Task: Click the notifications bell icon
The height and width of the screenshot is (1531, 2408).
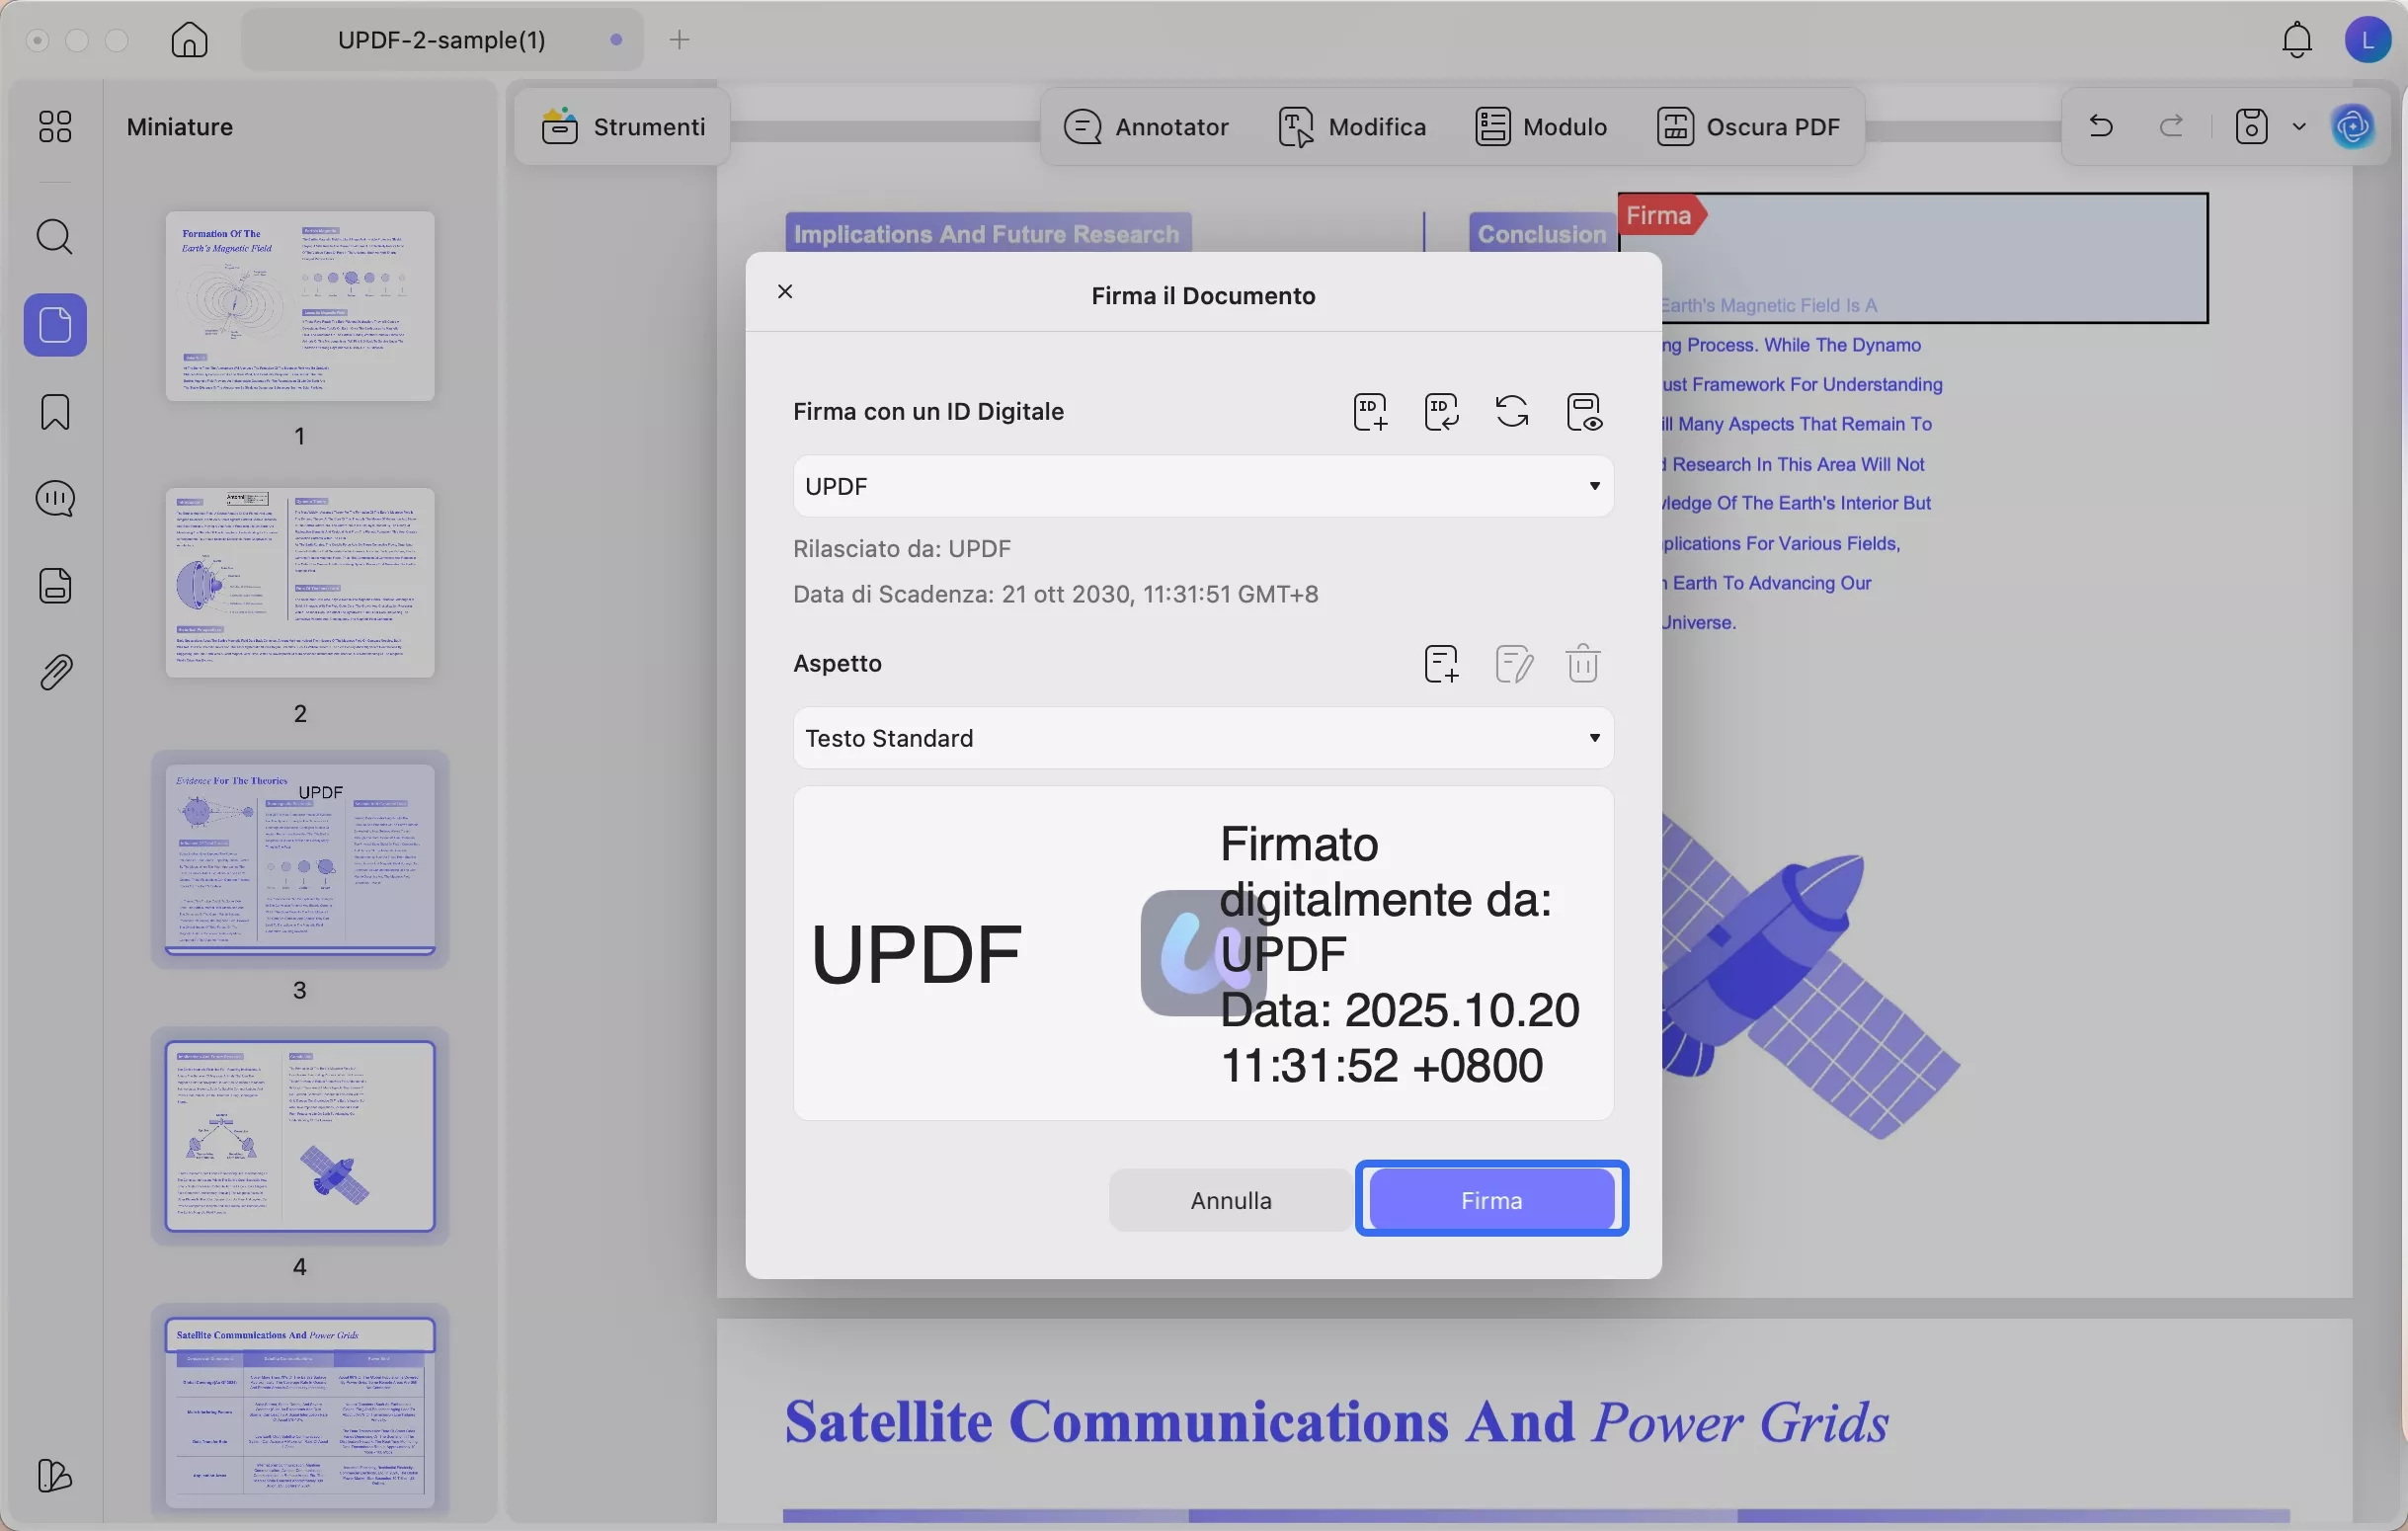Action: [2297, 40]
